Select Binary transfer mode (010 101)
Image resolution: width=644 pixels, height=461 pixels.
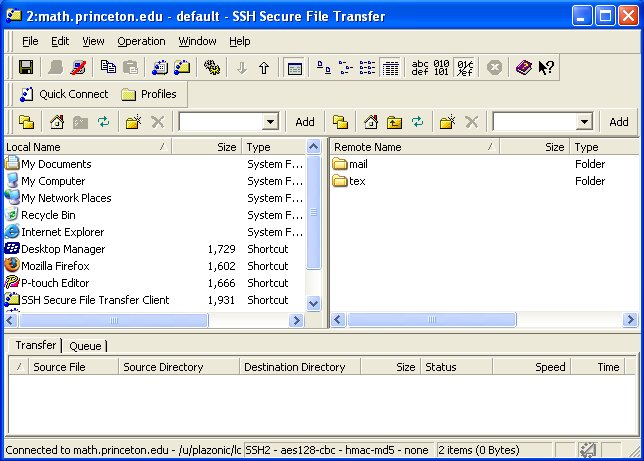(x=442, y=67)
